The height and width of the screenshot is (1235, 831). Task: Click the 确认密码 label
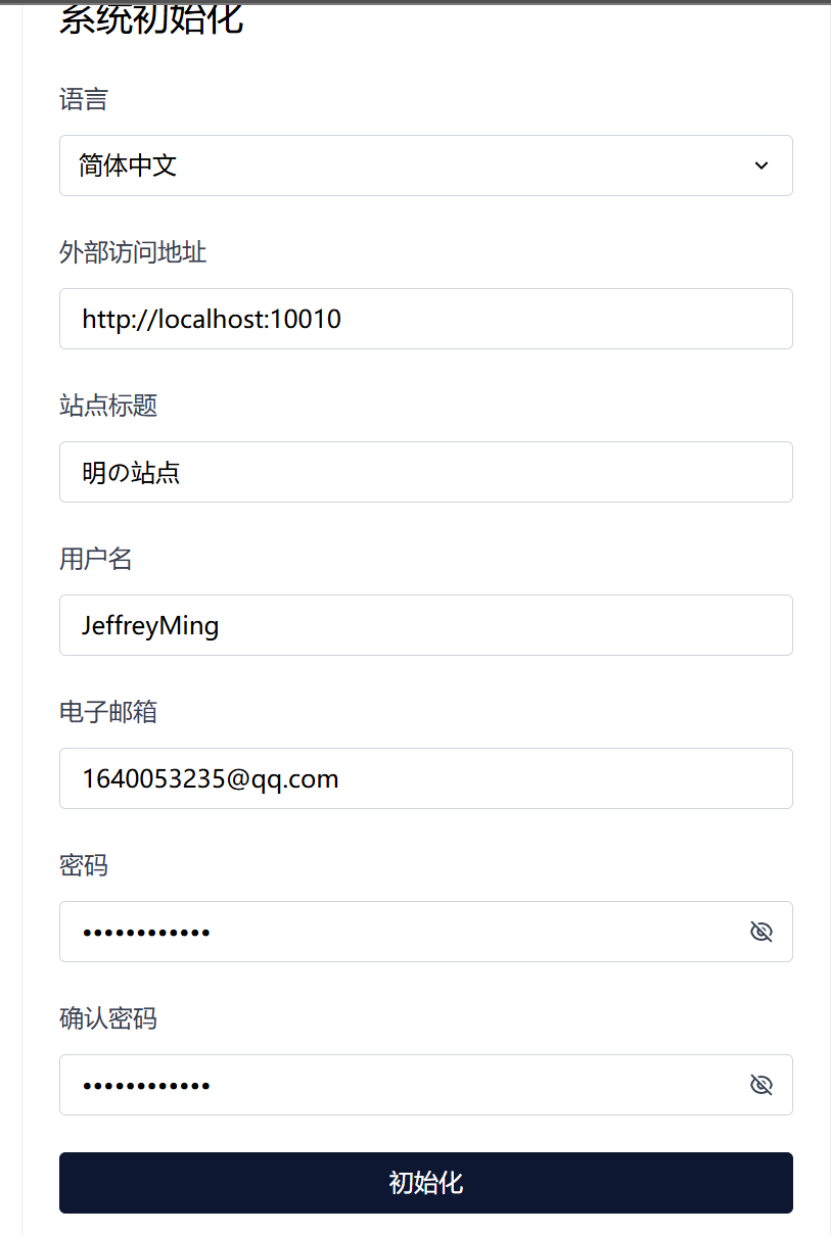pos(108,1019)
